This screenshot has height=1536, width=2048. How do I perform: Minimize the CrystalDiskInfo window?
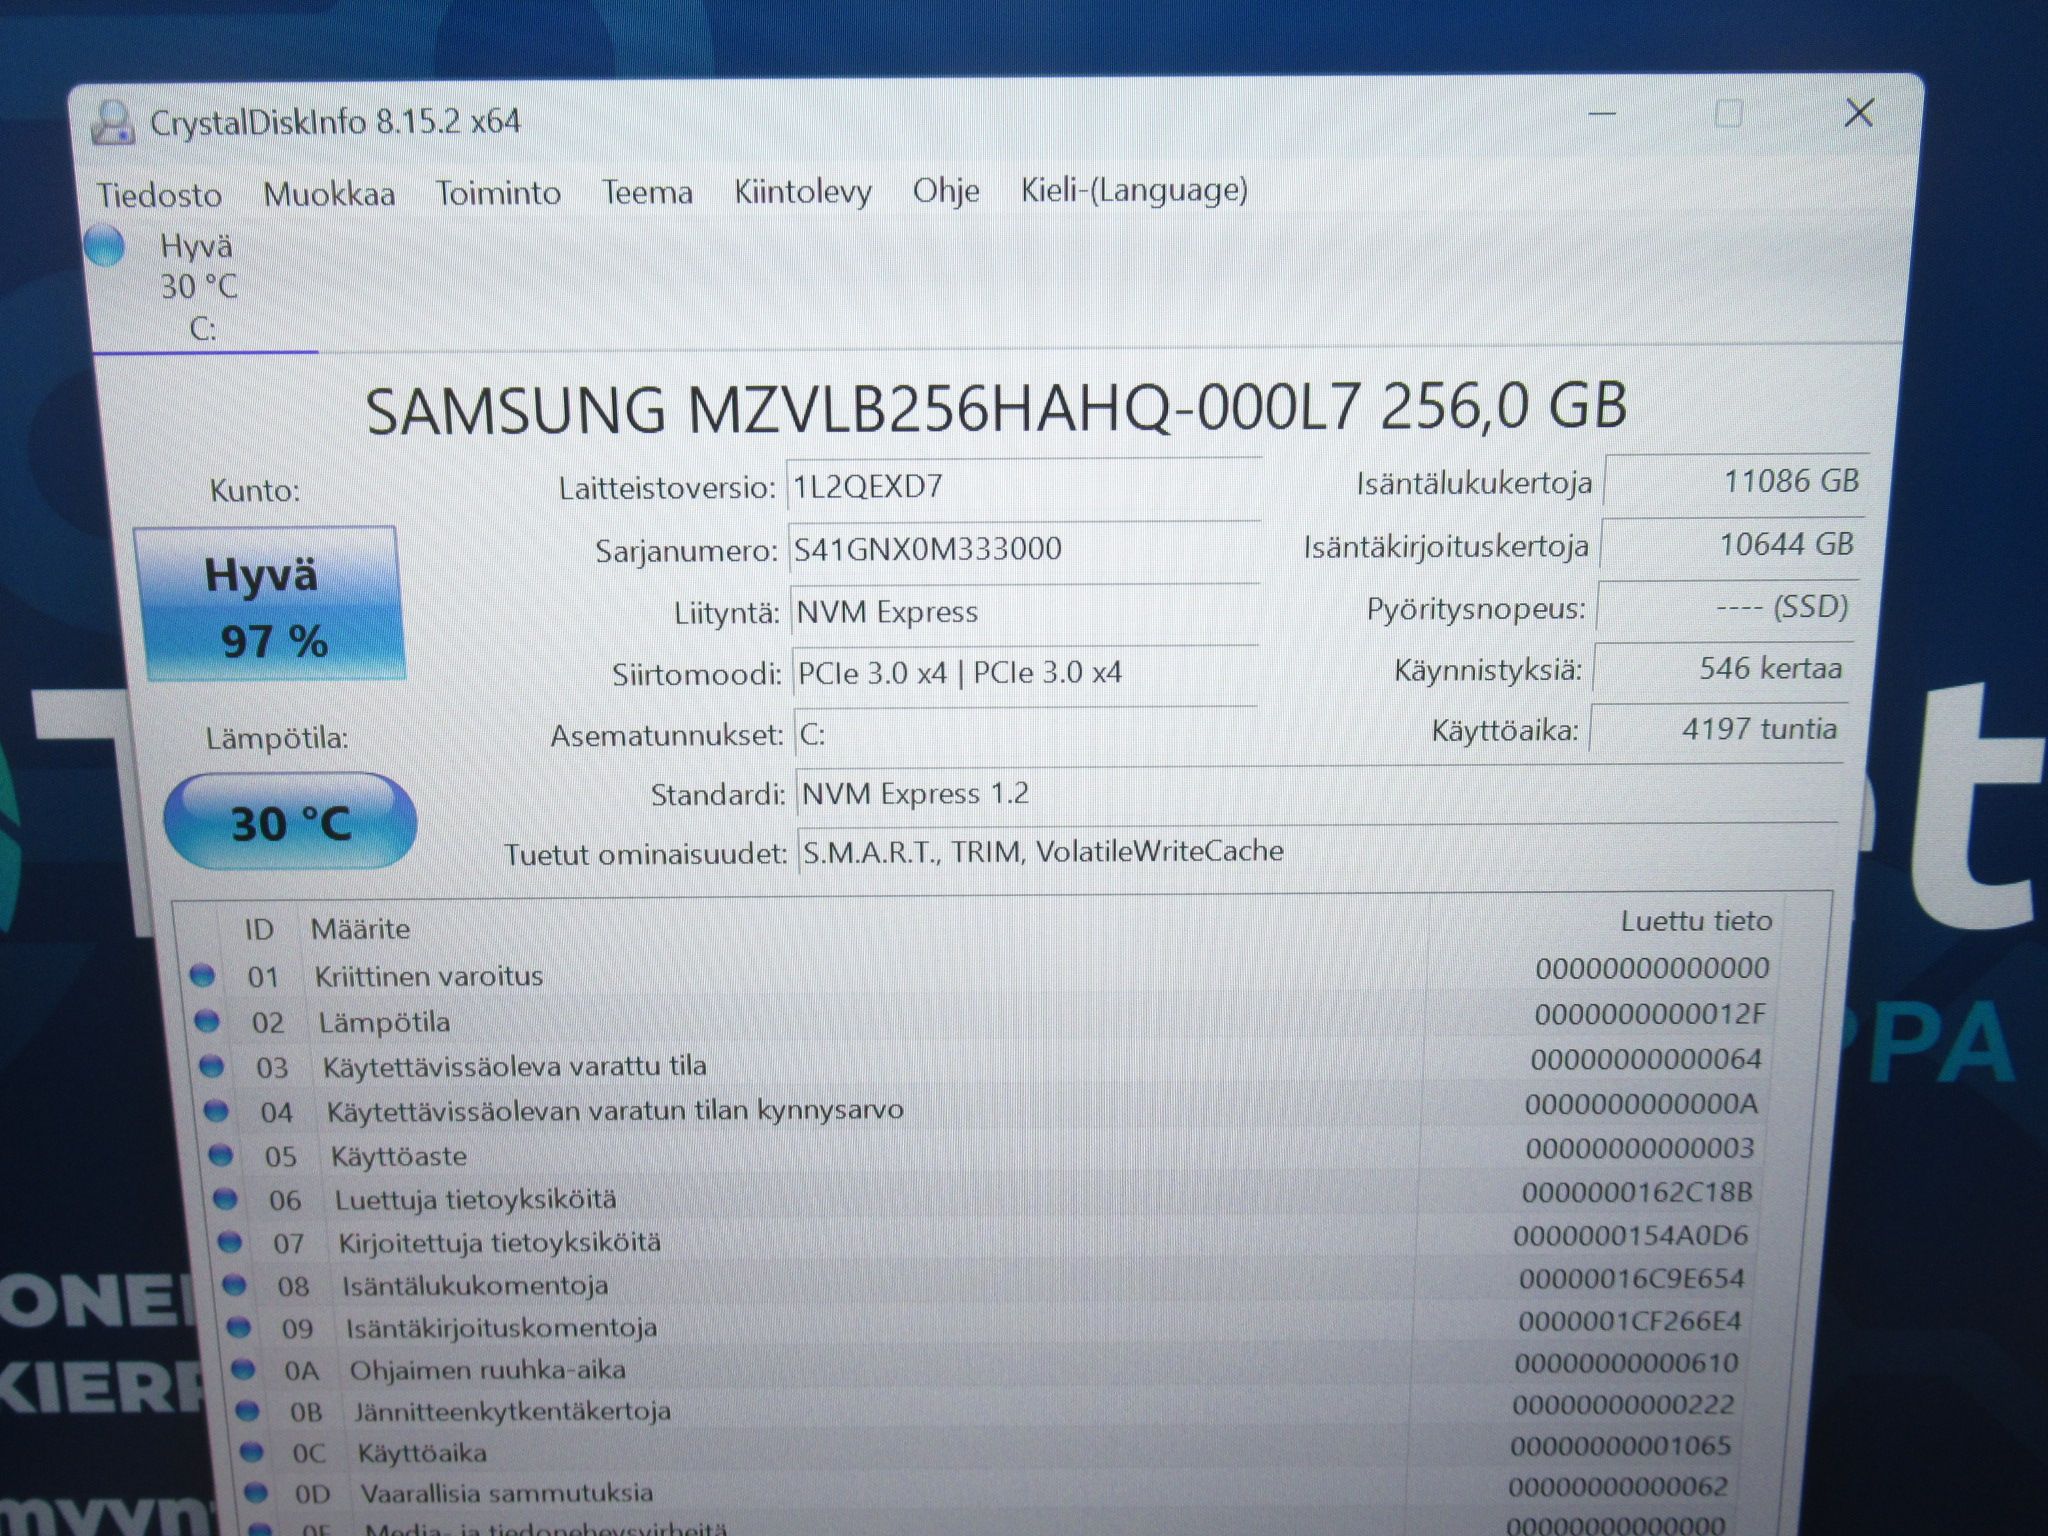pyautogui.click(x=1602, y=114)
